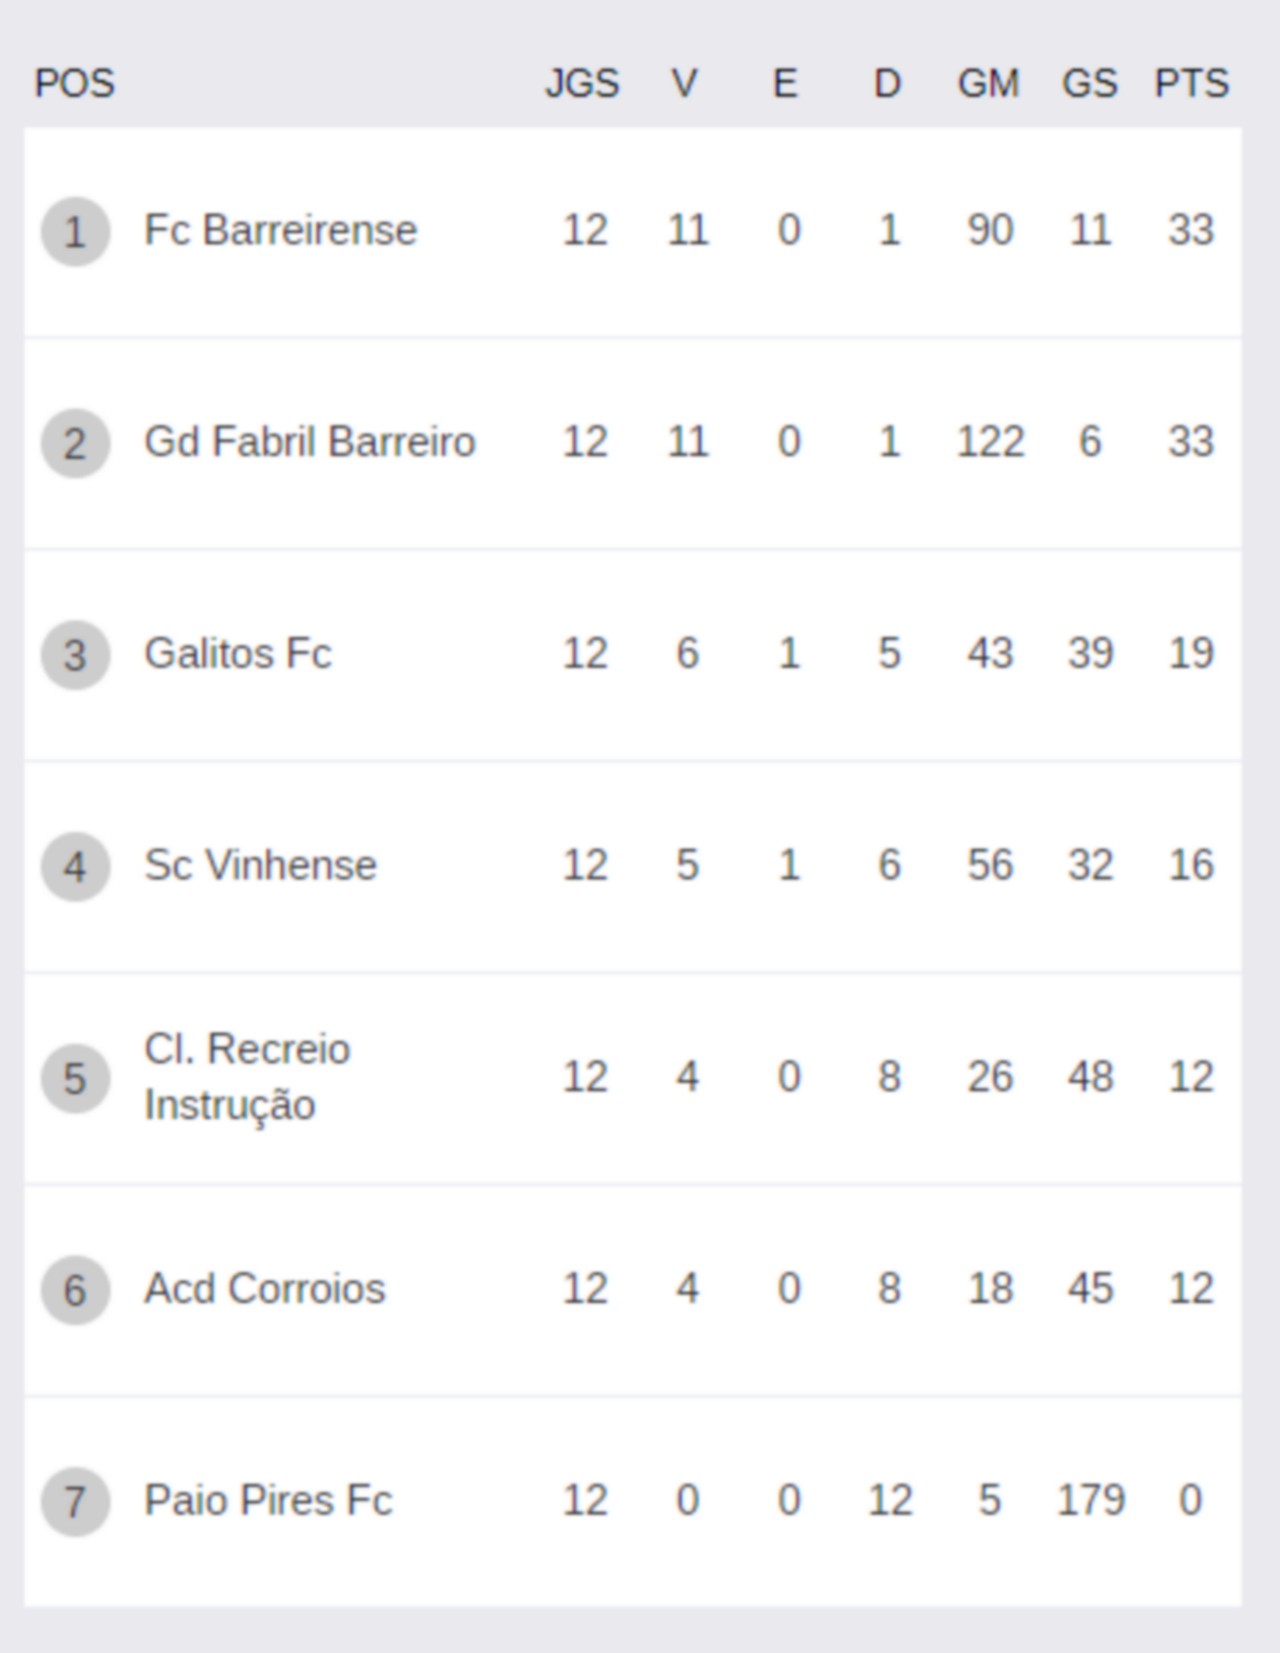Click the position 1 circle badge
This screenshot has width=1280, height=1653.
[75, 232]
